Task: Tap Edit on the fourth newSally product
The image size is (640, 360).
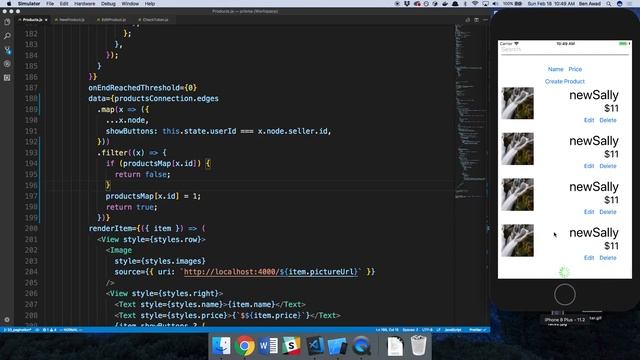Action: pyautogui.click(x=589, y=258)
